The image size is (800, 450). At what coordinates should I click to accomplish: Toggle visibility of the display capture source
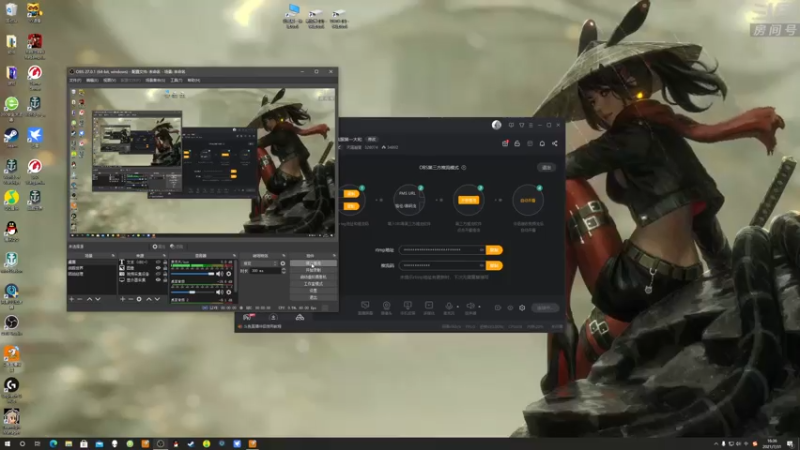(158, 280)
